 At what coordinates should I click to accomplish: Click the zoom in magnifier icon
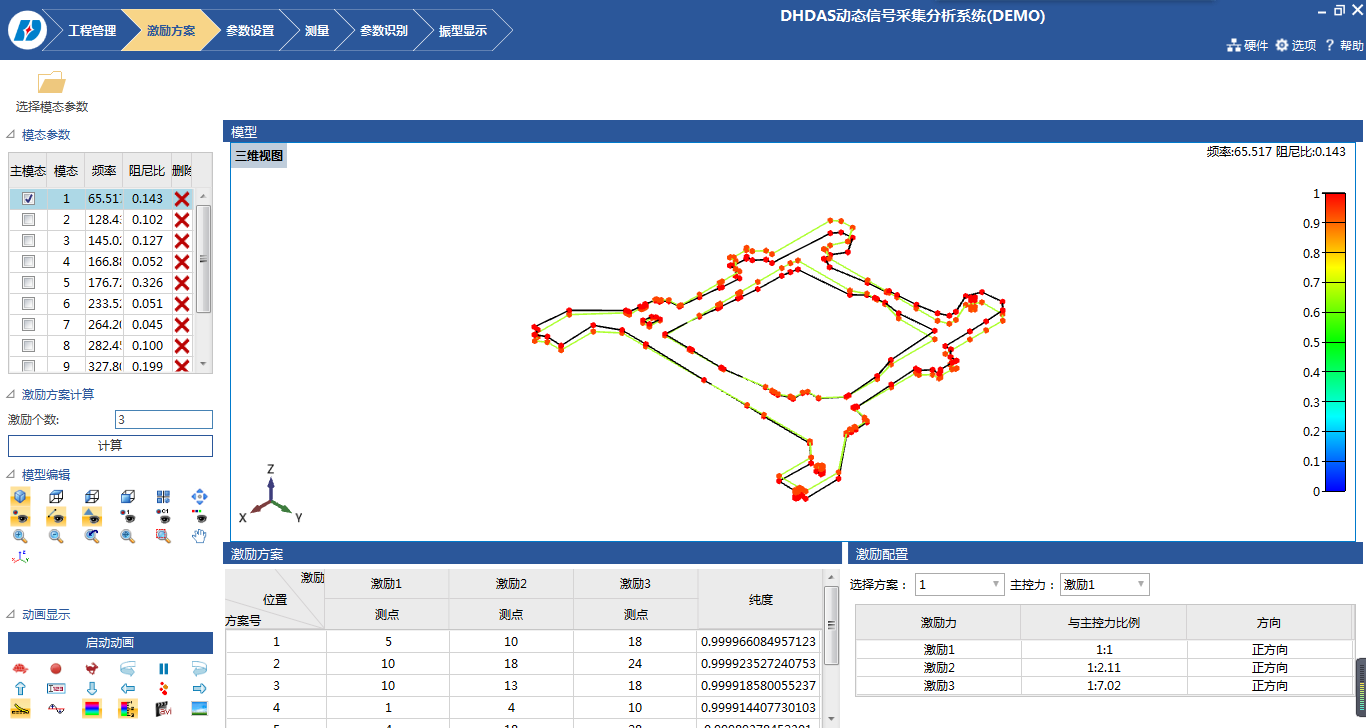point(20,536)
